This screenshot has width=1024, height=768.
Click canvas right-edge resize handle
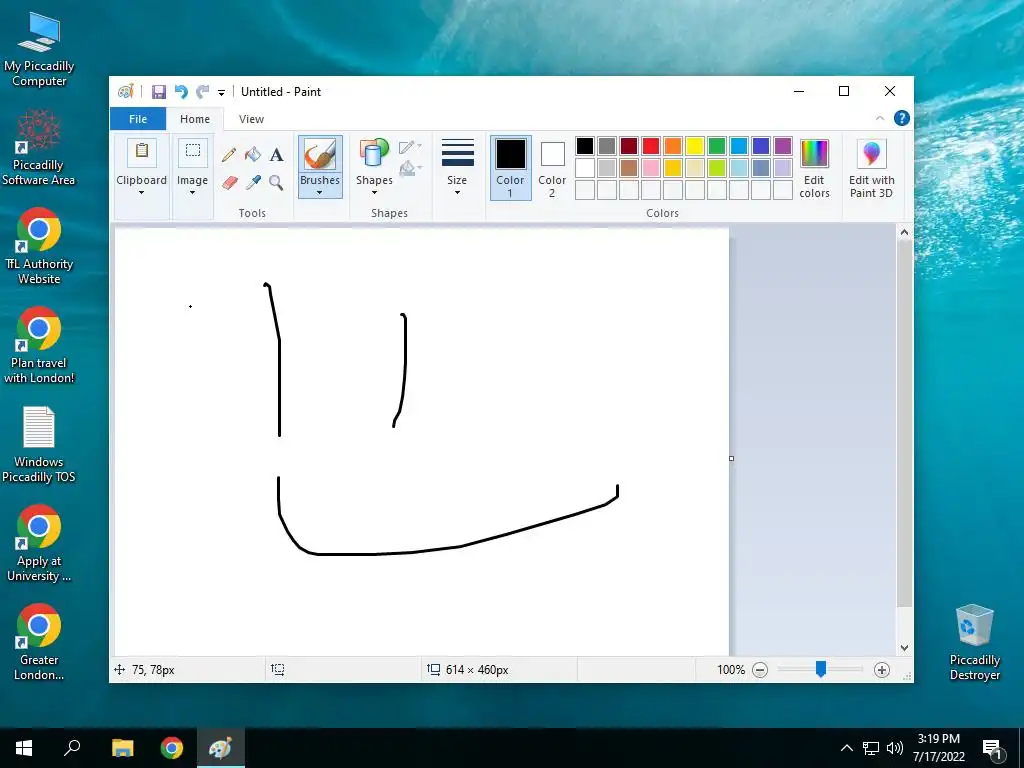731,458
